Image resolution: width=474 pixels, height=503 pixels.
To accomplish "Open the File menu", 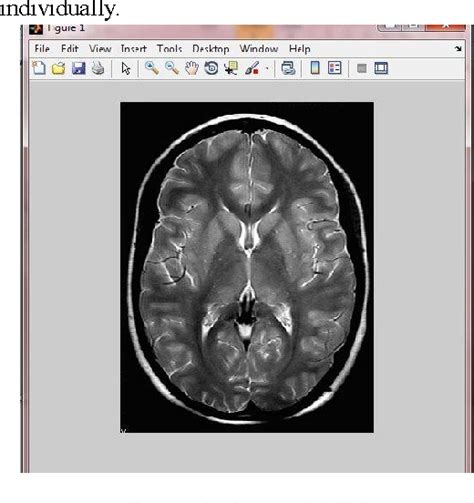I will tap(42, 49).
